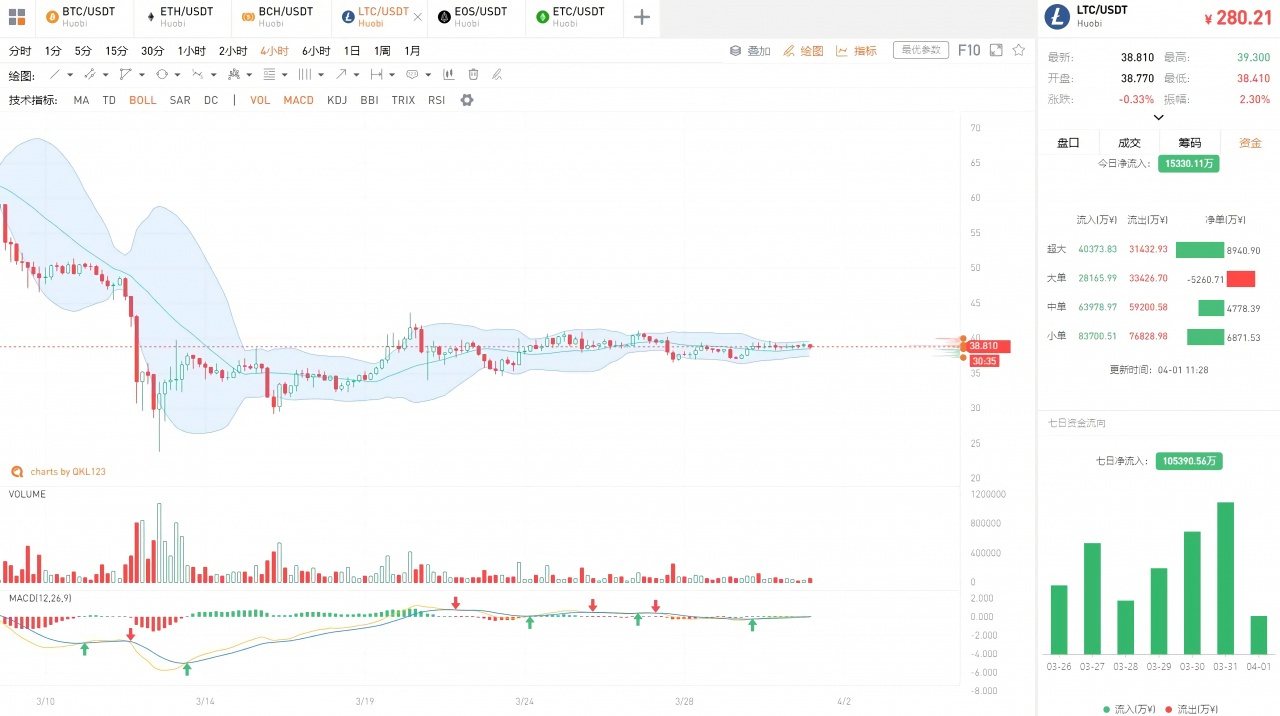Select the wave pattern drawing tool
The height and width of the screenshot is (716, 1280).
tap(197, 74)
